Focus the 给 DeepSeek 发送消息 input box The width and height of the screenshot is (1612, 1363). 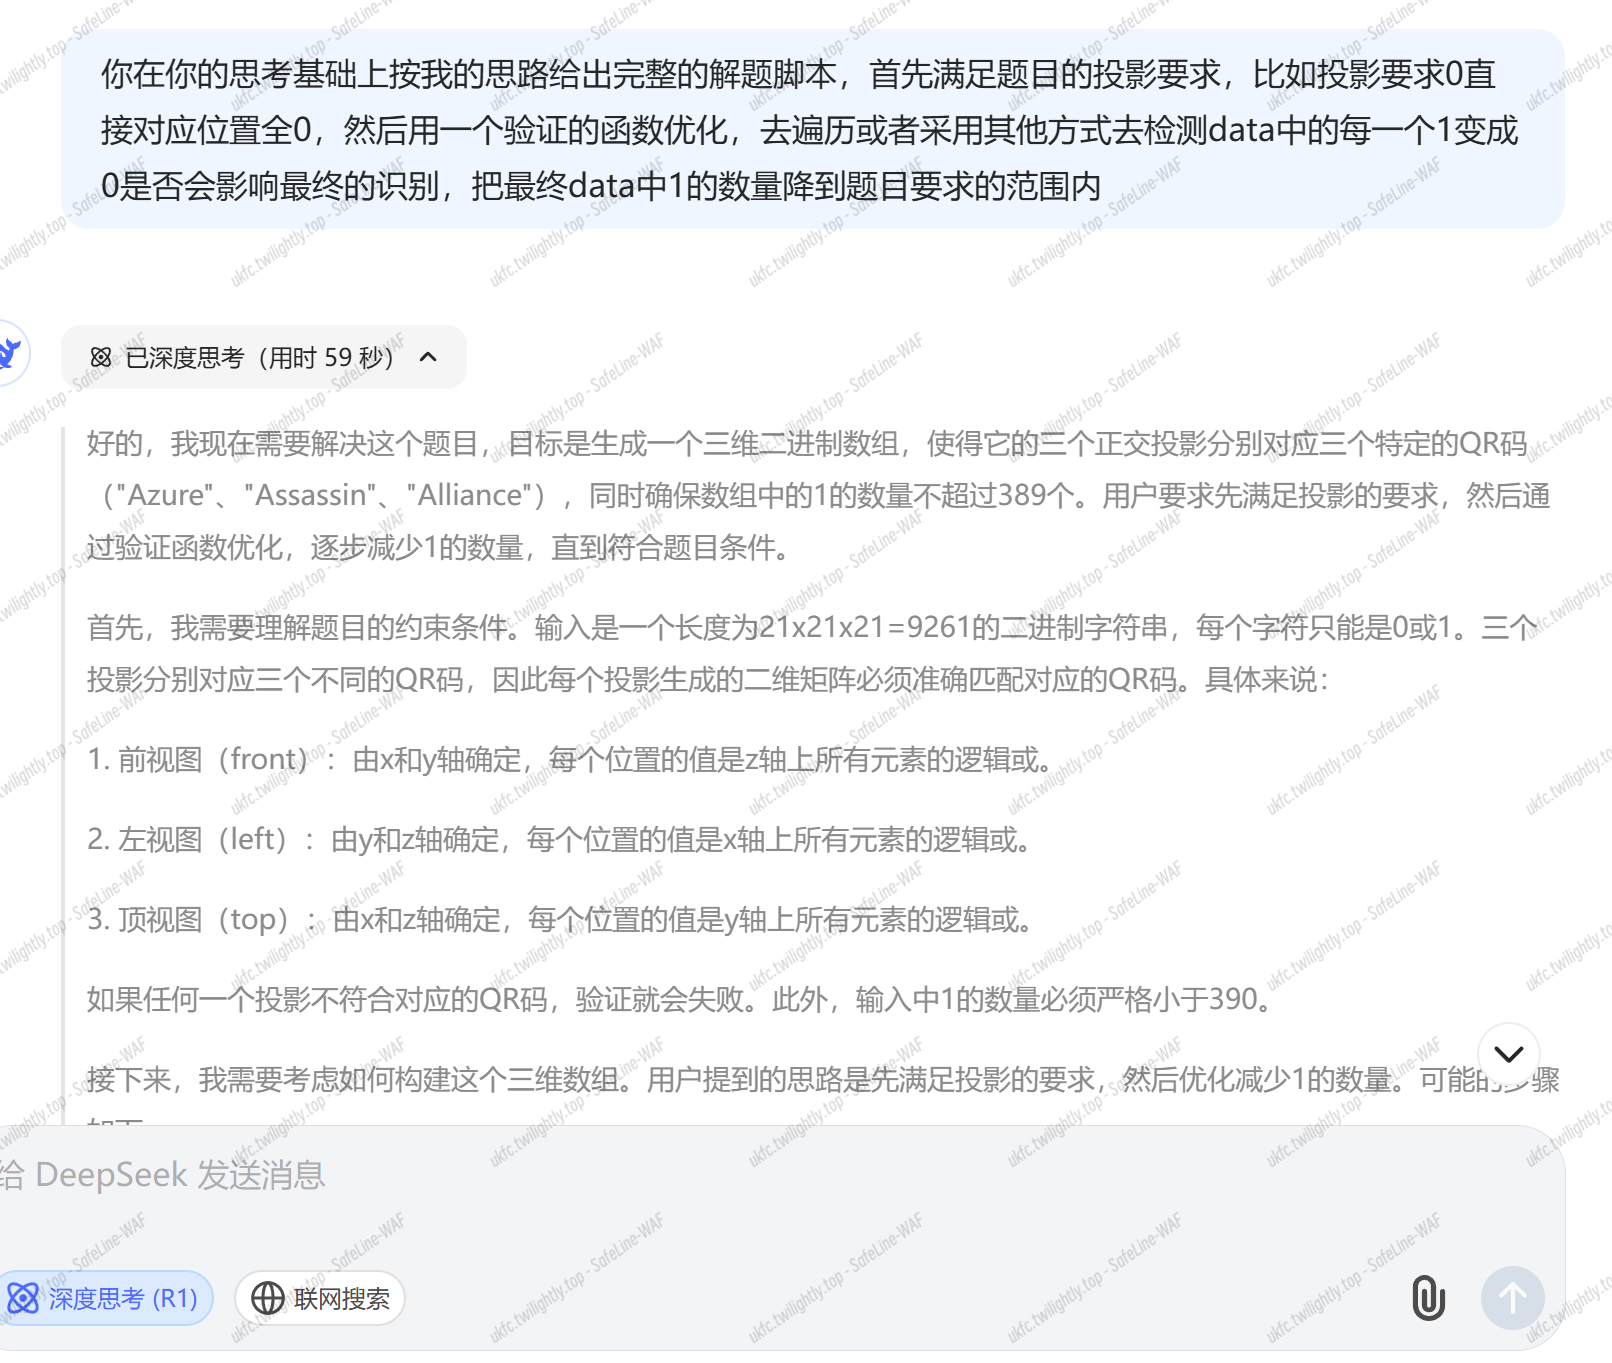click(x=700, y=1175)
